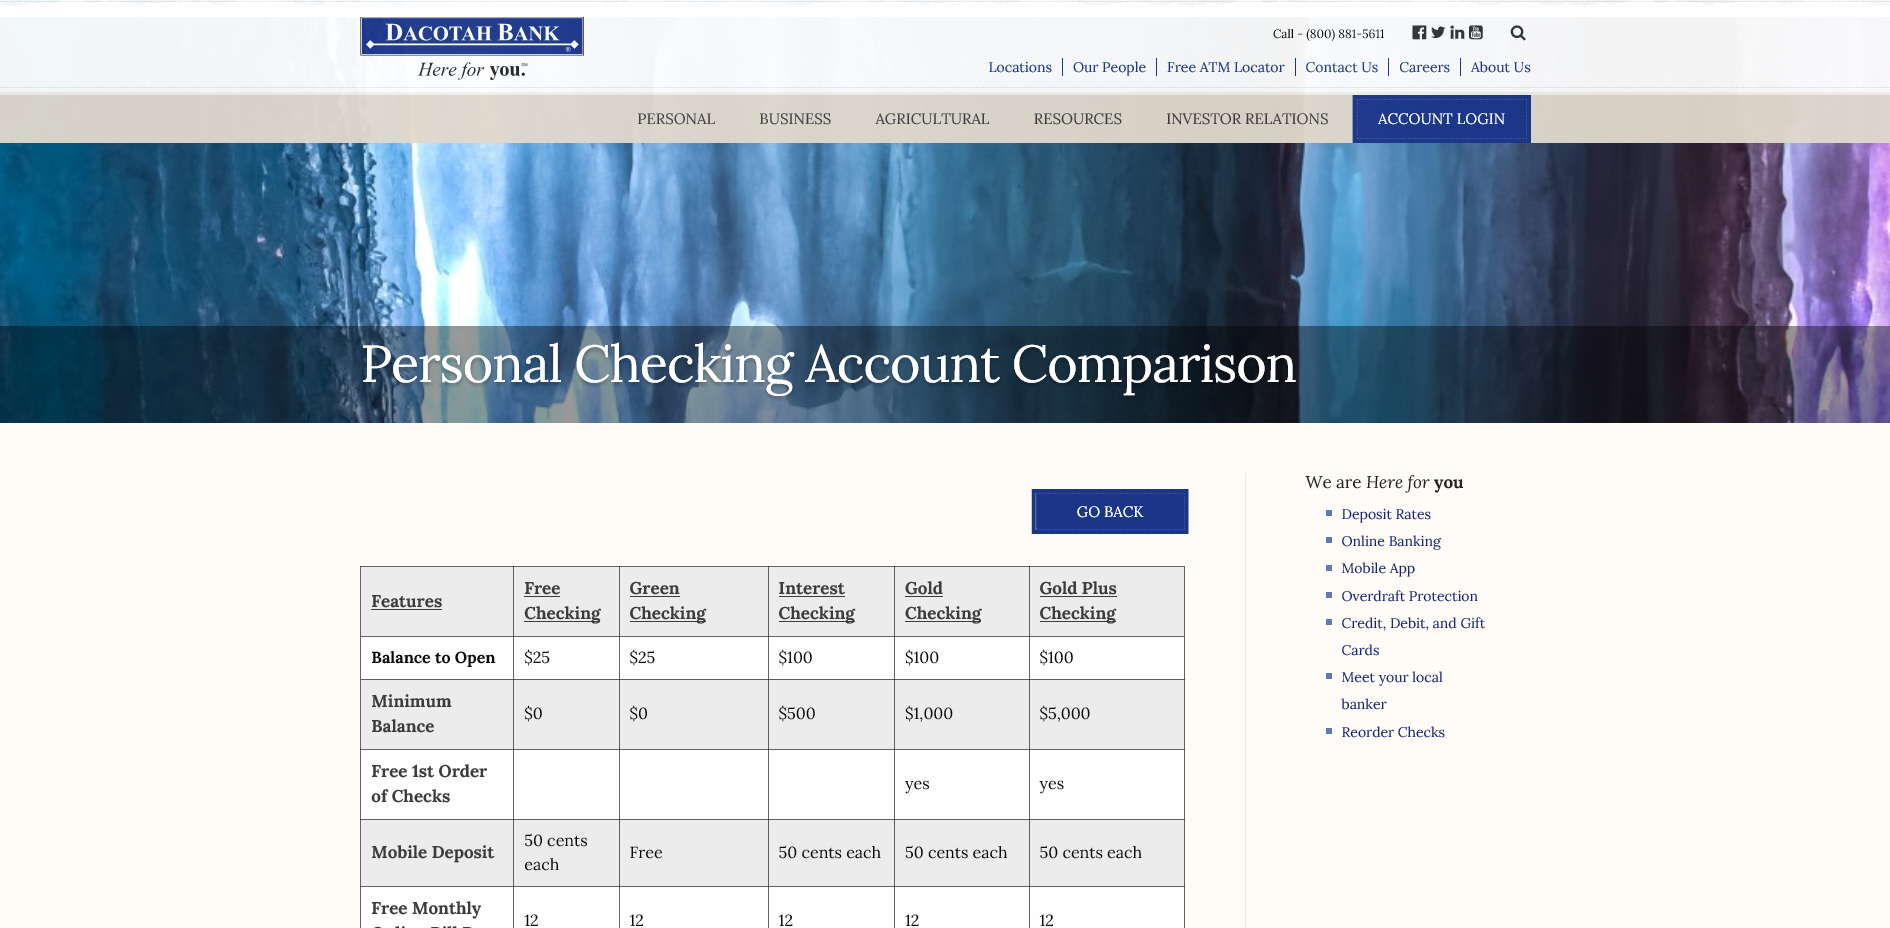The height and width of the screenshot is (928, 1890).
Task: Expand the Investor Relations menu
Action: [1247, 119]
